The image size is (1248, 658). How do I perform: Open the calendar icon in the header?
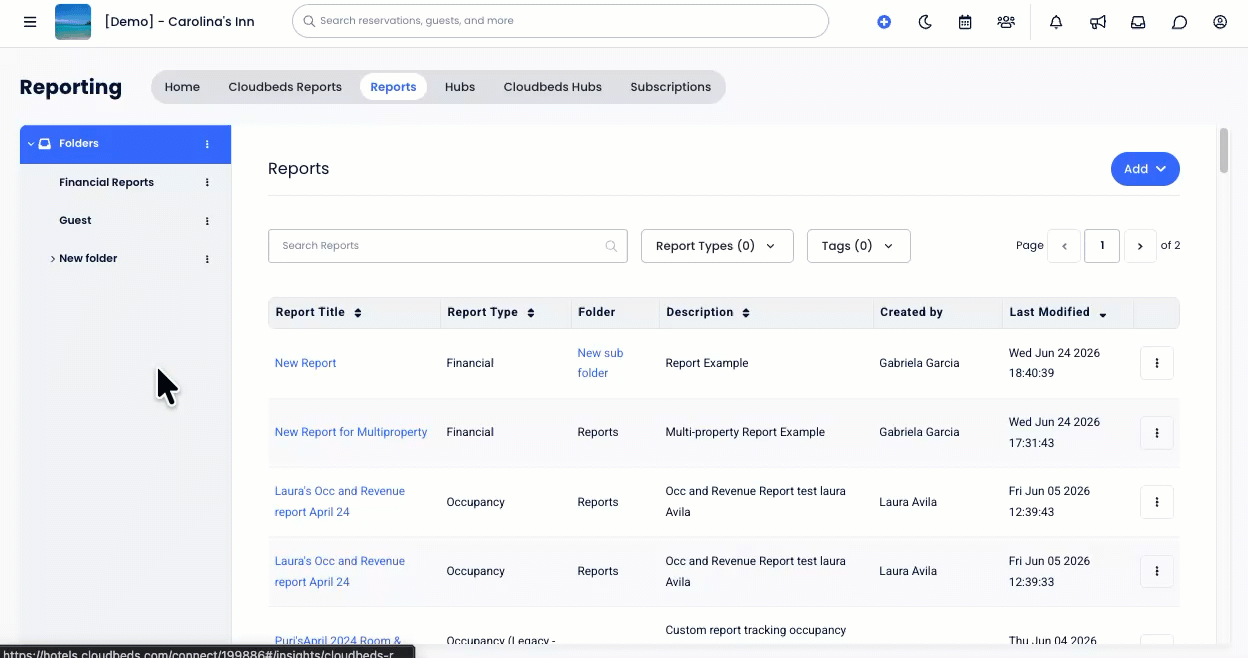pyautogui.click(x=965, y=22)
